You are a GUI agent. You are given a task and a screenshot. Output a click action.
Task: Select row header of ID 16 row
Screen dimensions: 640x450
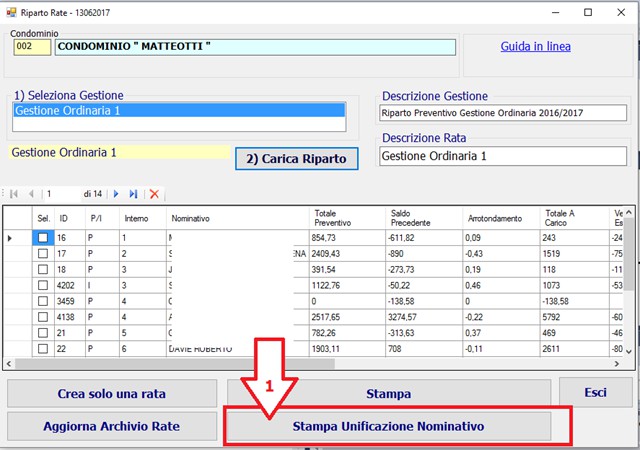pyautogui.click(x=18, y=238)
